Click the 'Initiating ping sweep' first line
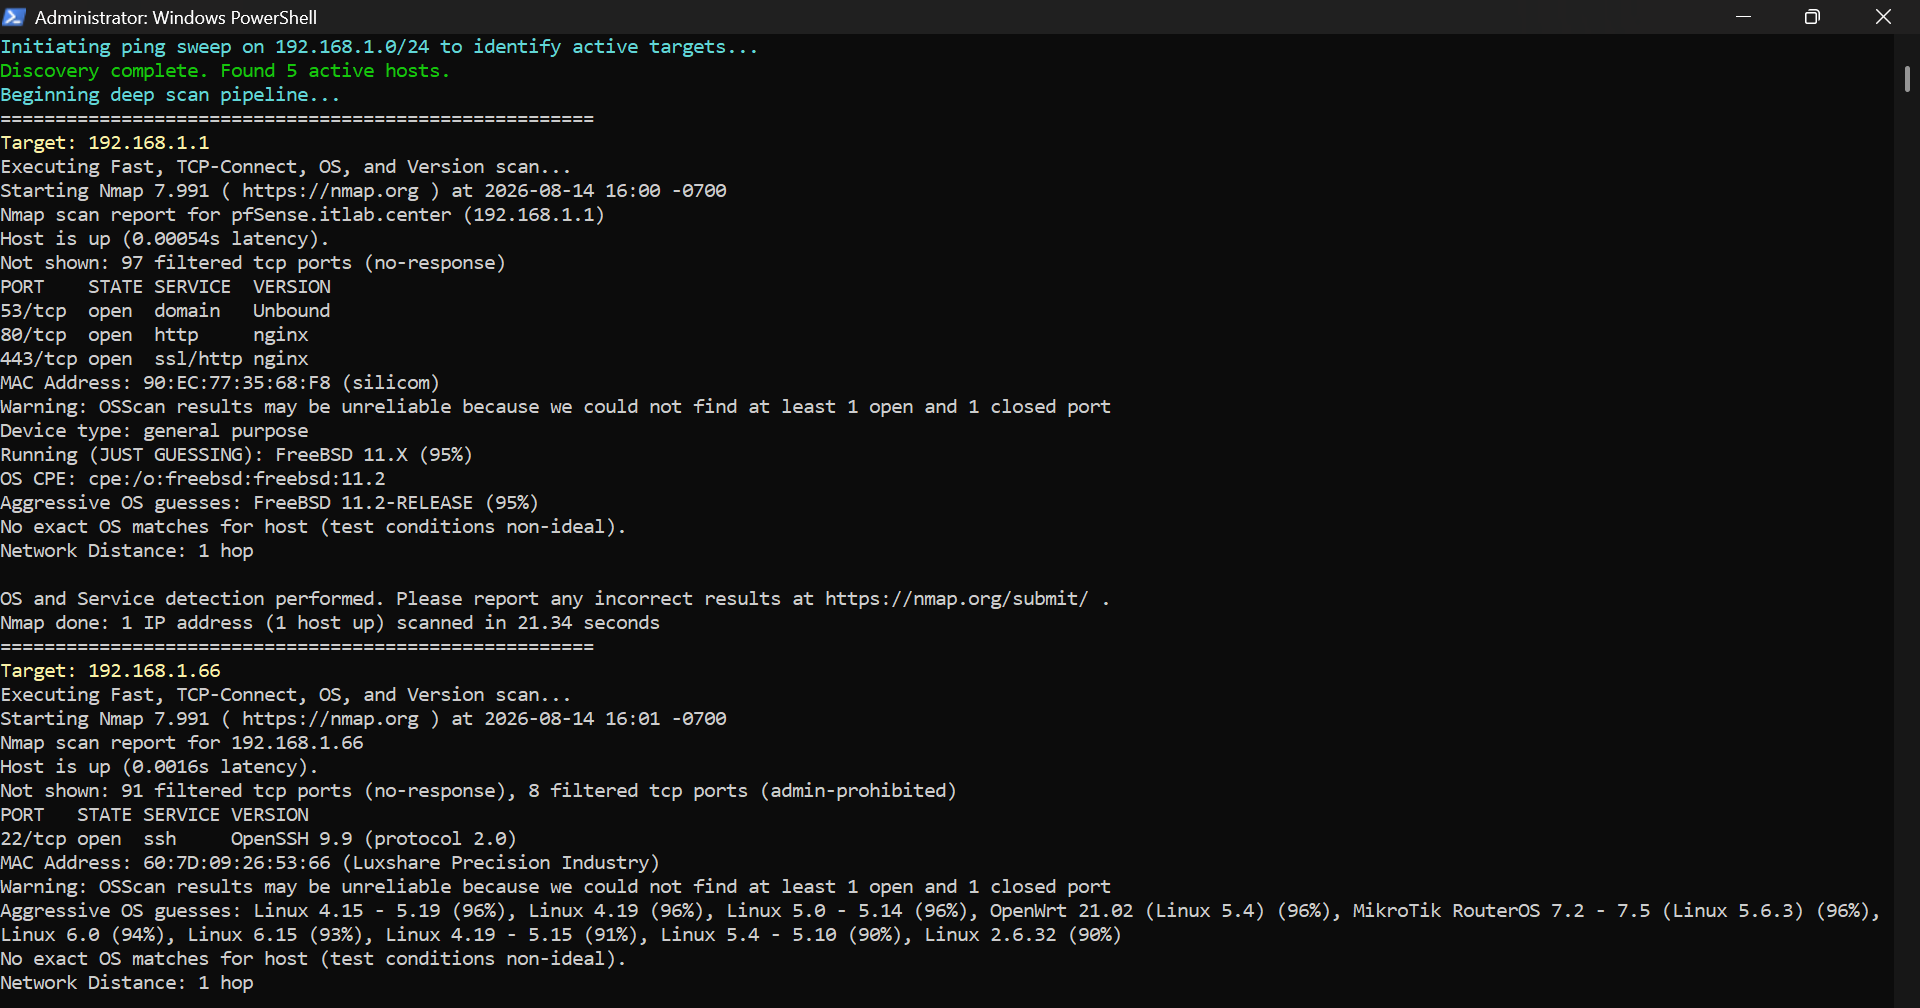This screenshot has height=1008, width=1920. pyautogui.click(x=379, y=47)
